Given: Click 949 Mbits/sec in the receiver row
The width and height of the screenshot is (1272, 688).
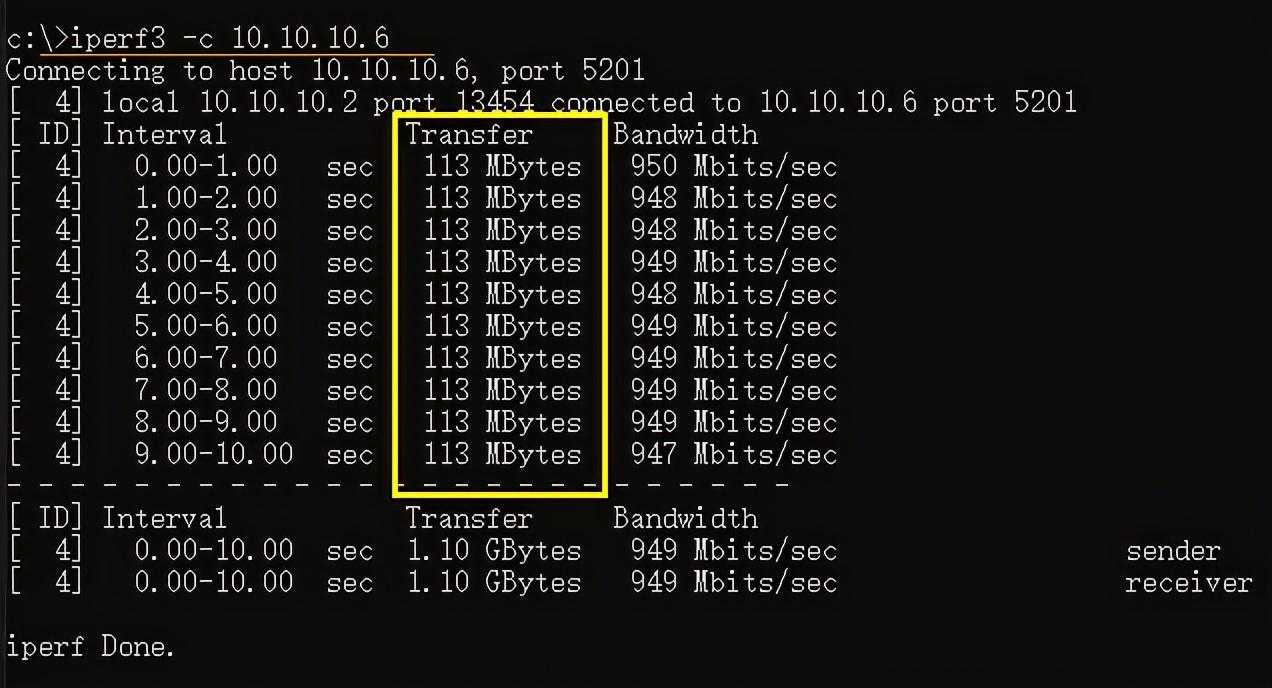Looking at the screenshot, I should coord(733,583).
